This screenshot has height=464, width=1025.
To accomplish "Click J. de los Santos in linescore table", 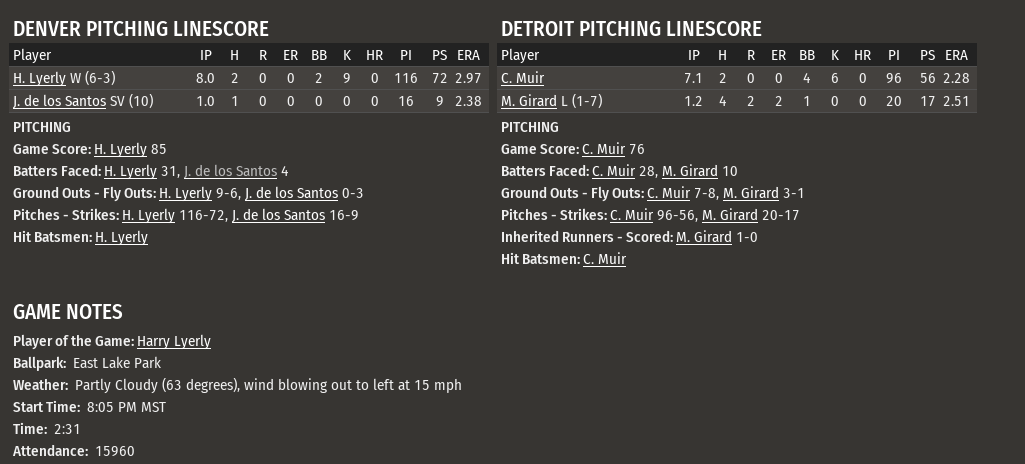I will (59, 101).
